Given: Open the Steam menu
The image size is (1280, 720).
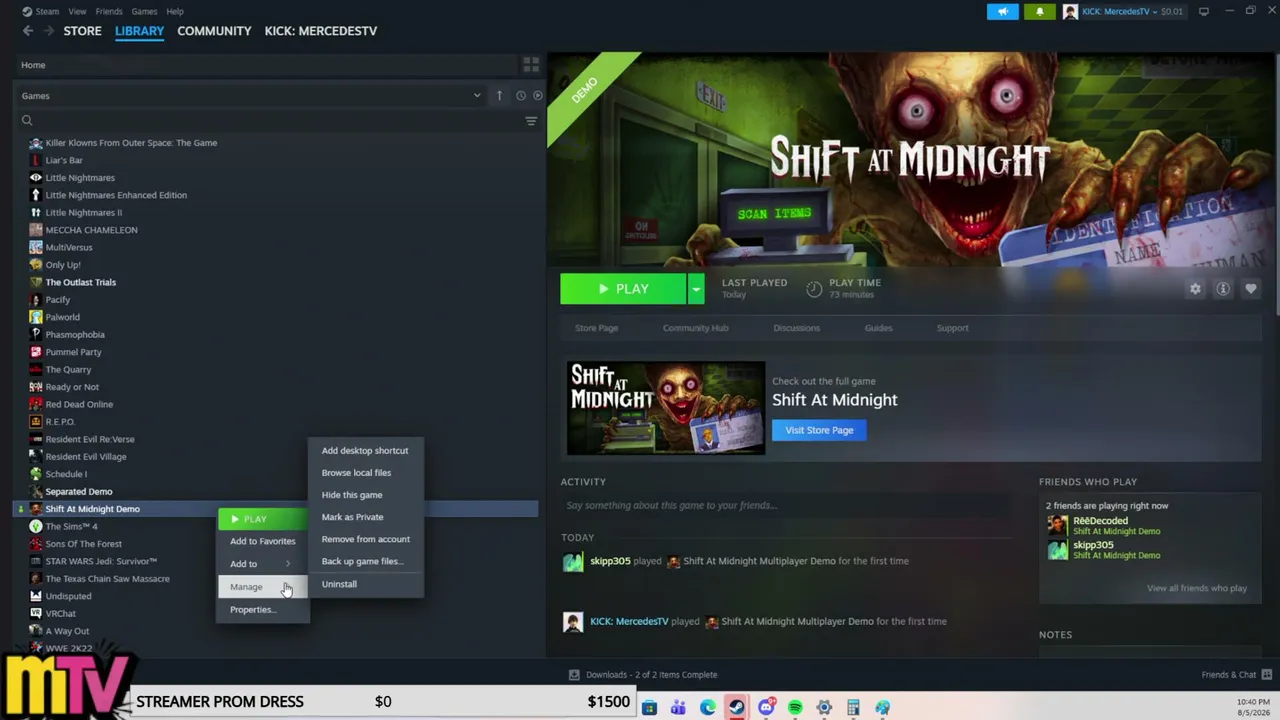Looking at the screenshot, I should (x=40, y=12).
